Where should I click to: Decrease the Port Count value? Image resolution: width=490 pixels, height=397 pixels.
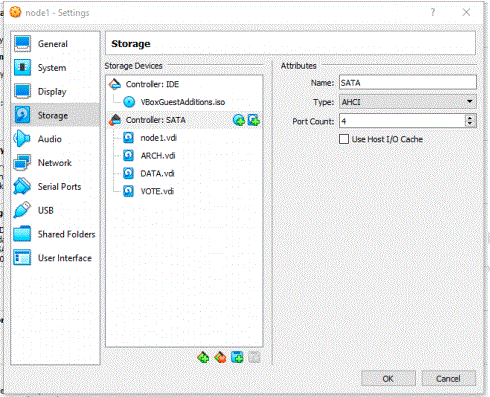tap(470, 124)
